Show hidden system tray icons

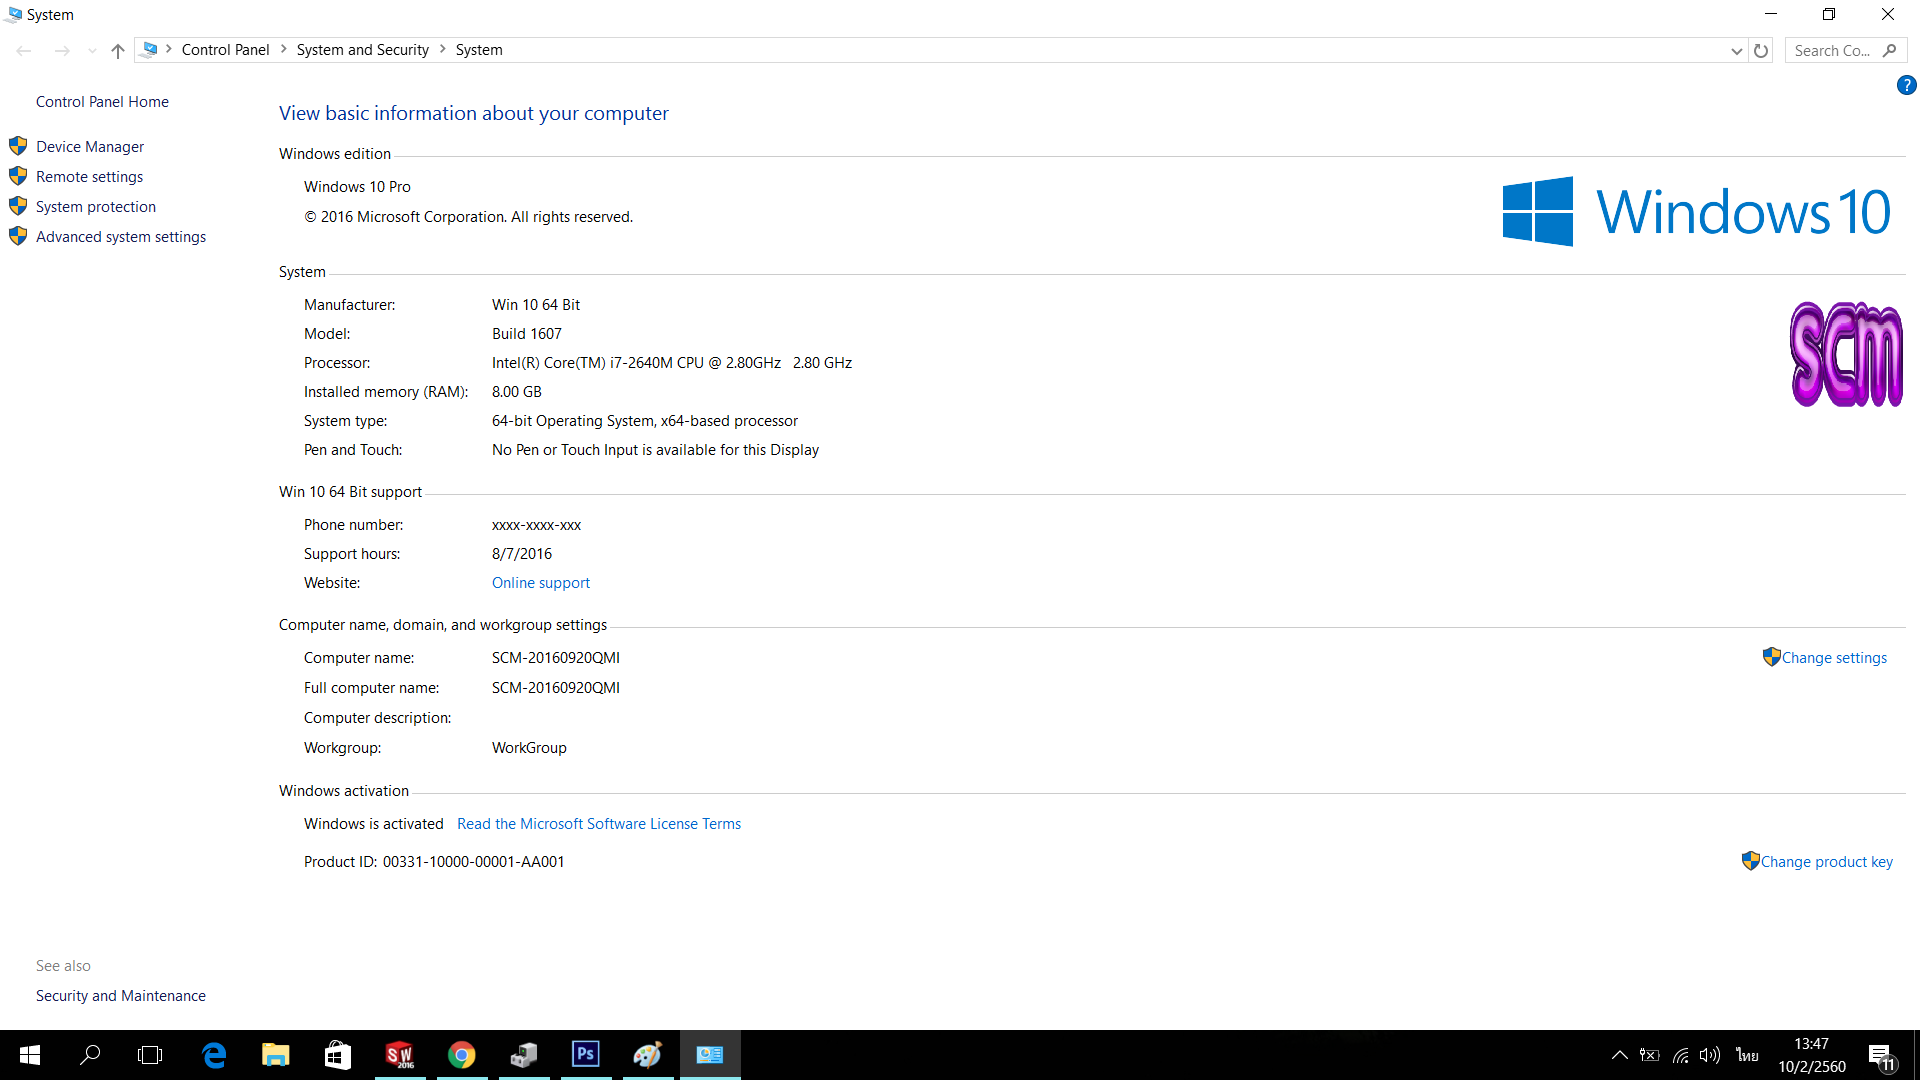(1620, 1055)
